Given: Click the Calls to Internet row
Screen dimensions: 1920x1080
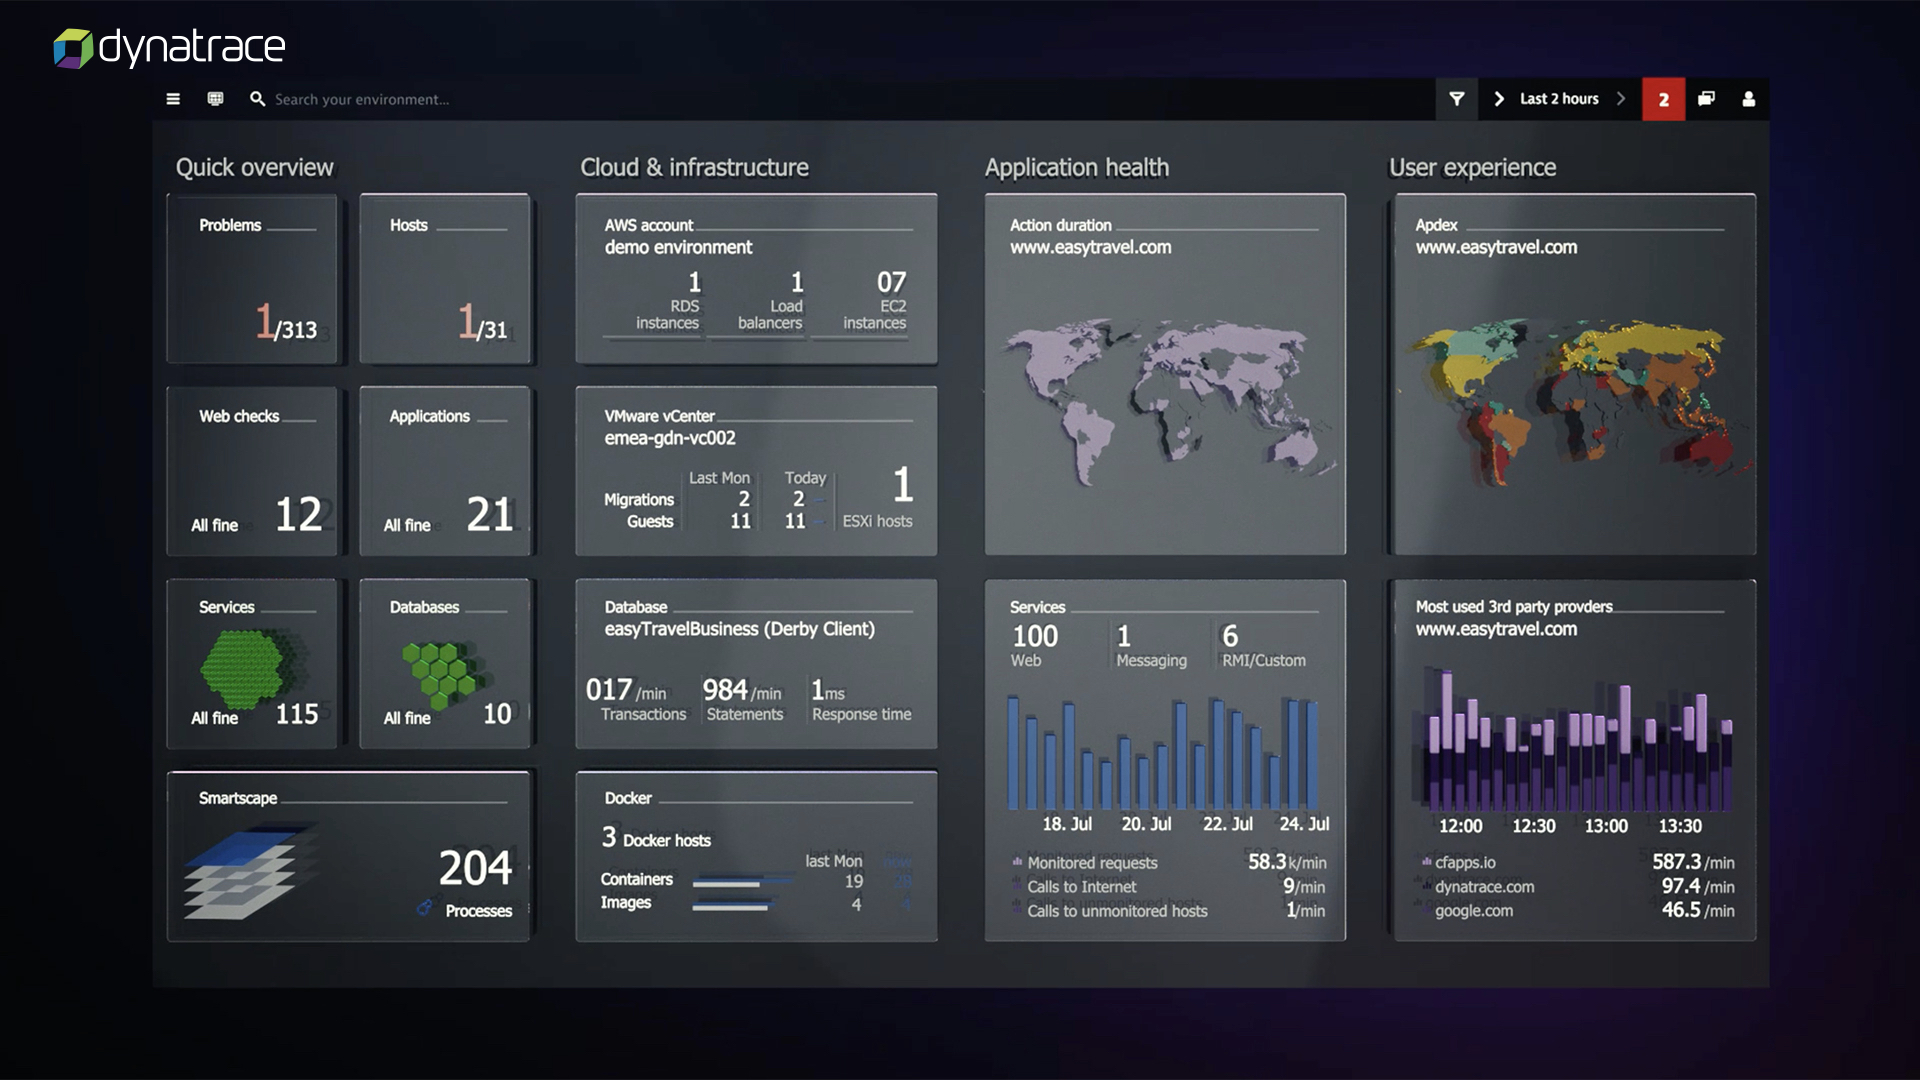Looking at the screenshot, I should click(x=1168, y=887).
